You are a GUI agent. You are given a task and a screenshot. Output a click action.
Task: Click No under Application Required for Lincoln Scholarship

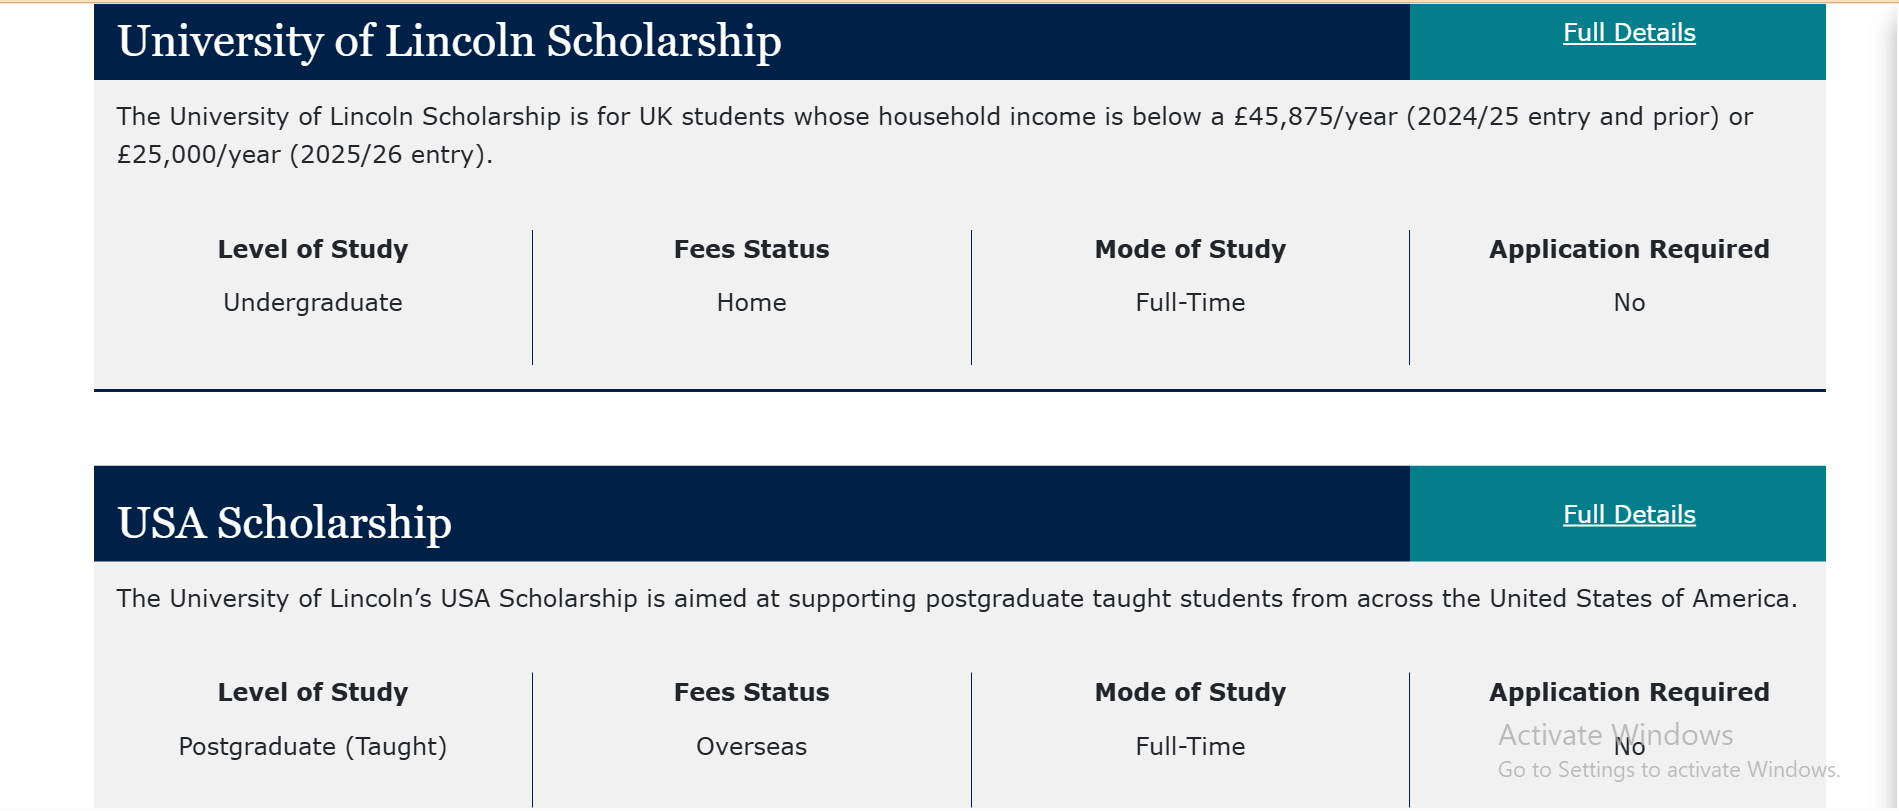1628,302
